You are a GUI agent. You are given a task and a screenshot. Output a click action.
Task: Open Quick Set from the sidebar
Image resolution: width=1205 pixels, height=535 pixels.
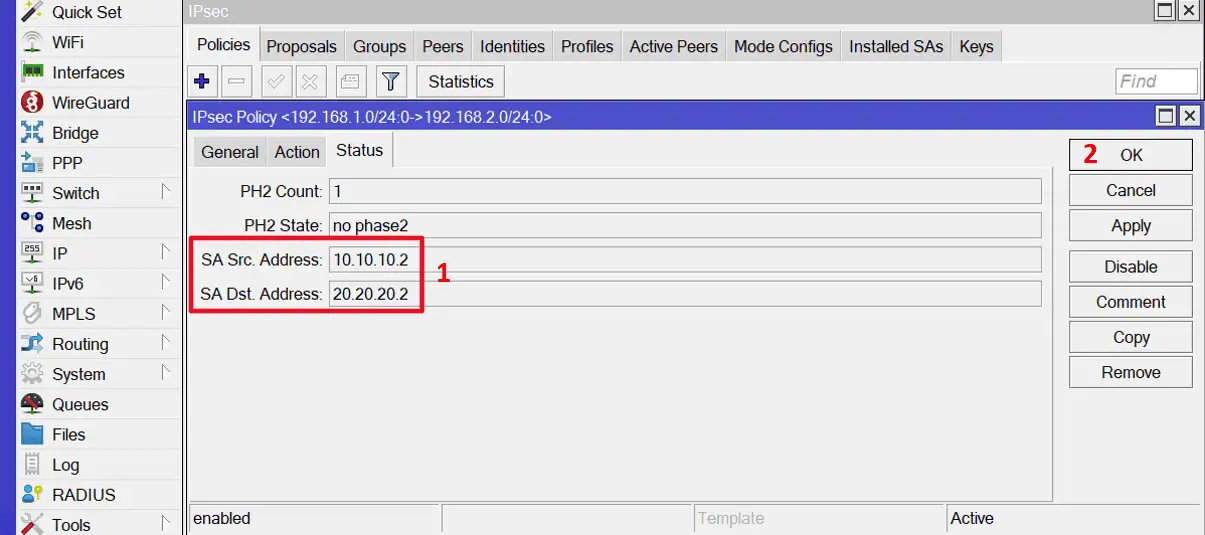(87, 12)
